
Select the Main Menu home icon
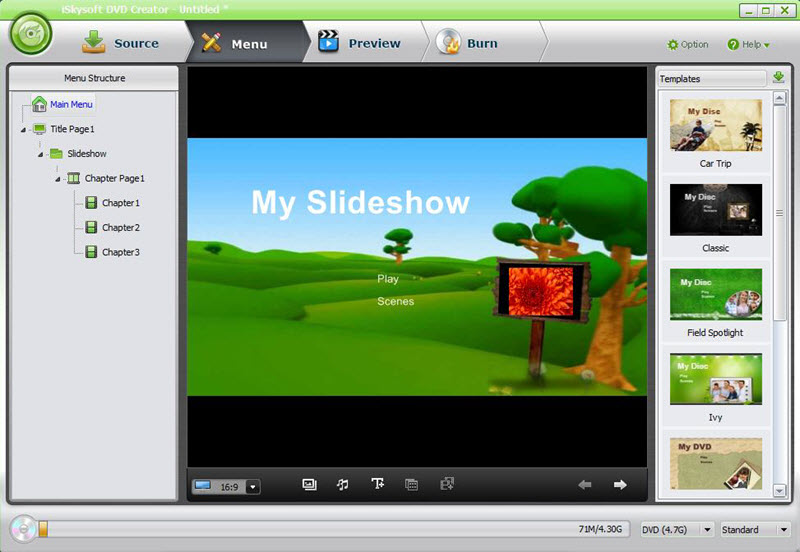click(x=39, y=104)
